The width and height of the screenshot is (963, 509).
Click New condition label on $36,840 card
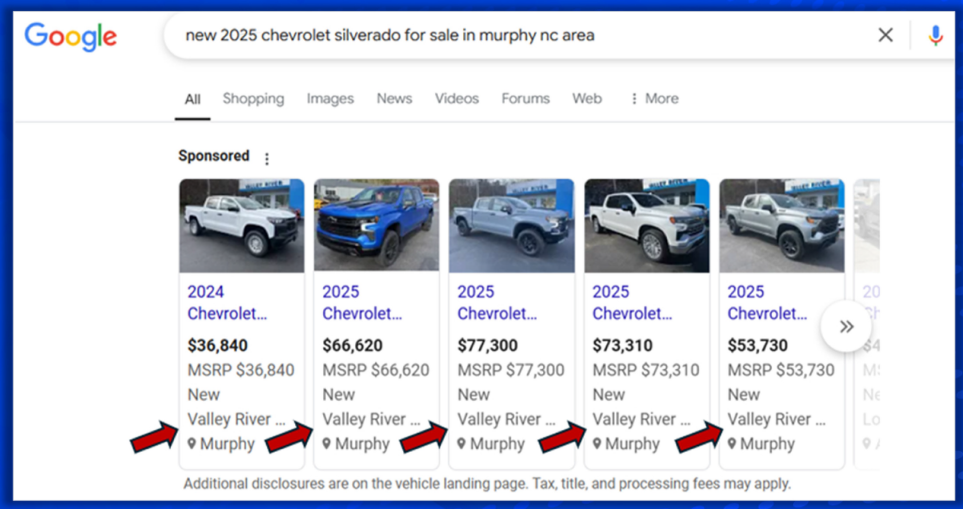(203, 395)
